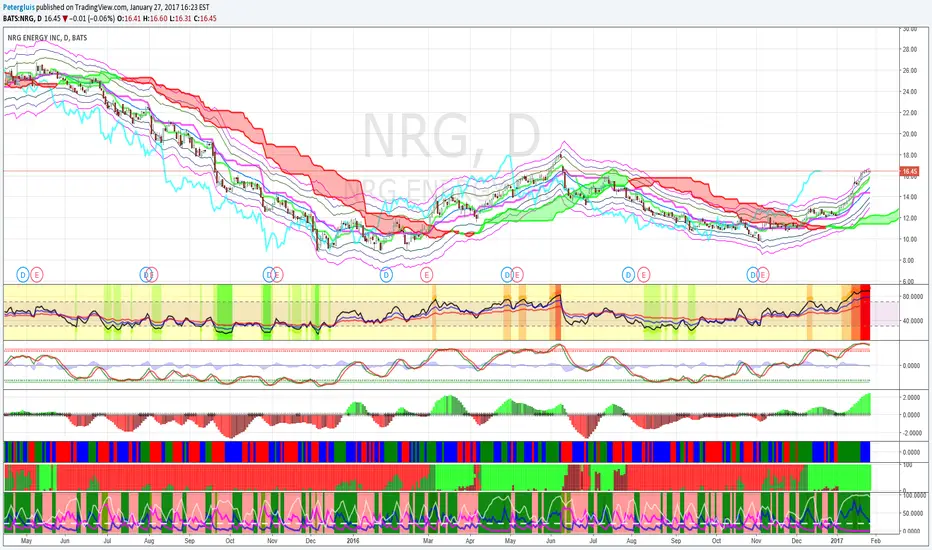Open the dividend D marker at November 2015
The image size is (932, 550).
[269, 275]
